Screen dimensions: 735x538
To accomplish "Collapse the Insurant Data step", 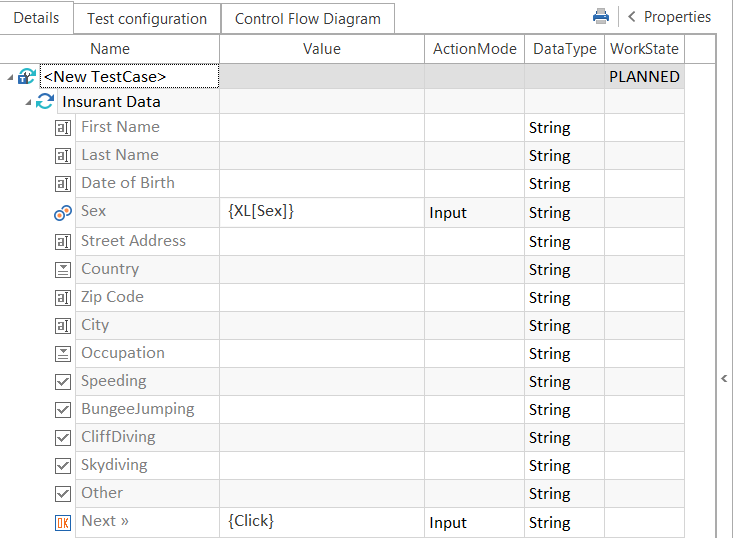I will 28,102.
